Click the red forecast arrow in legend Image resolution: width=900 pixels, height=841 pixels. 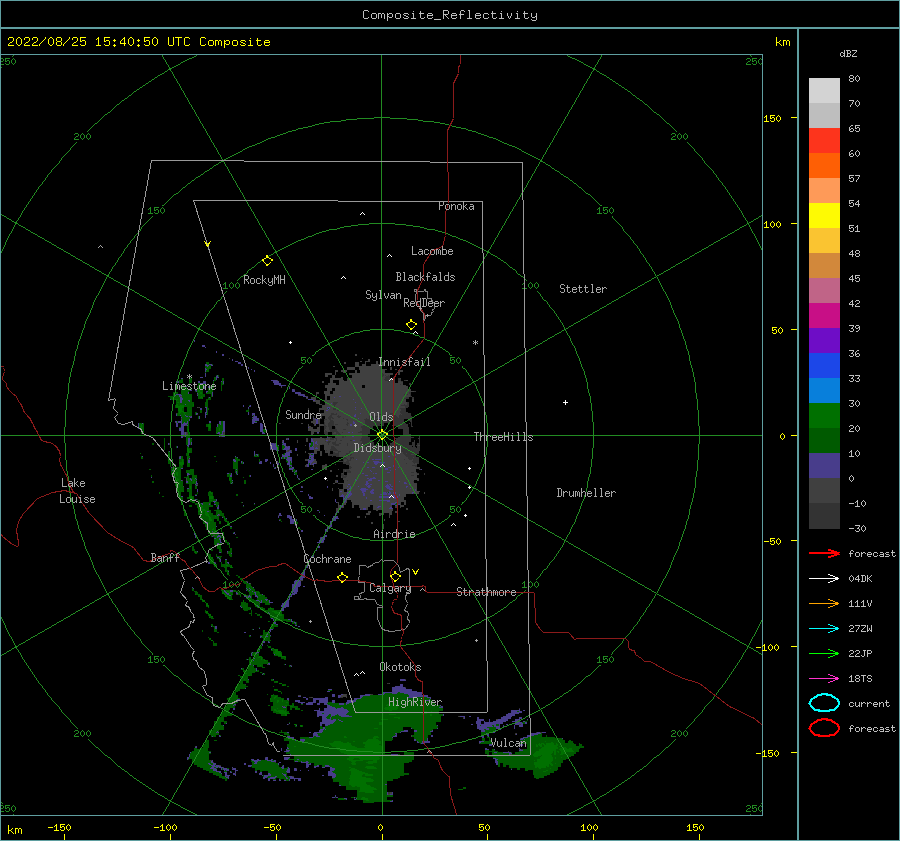[x=824, y=553]
